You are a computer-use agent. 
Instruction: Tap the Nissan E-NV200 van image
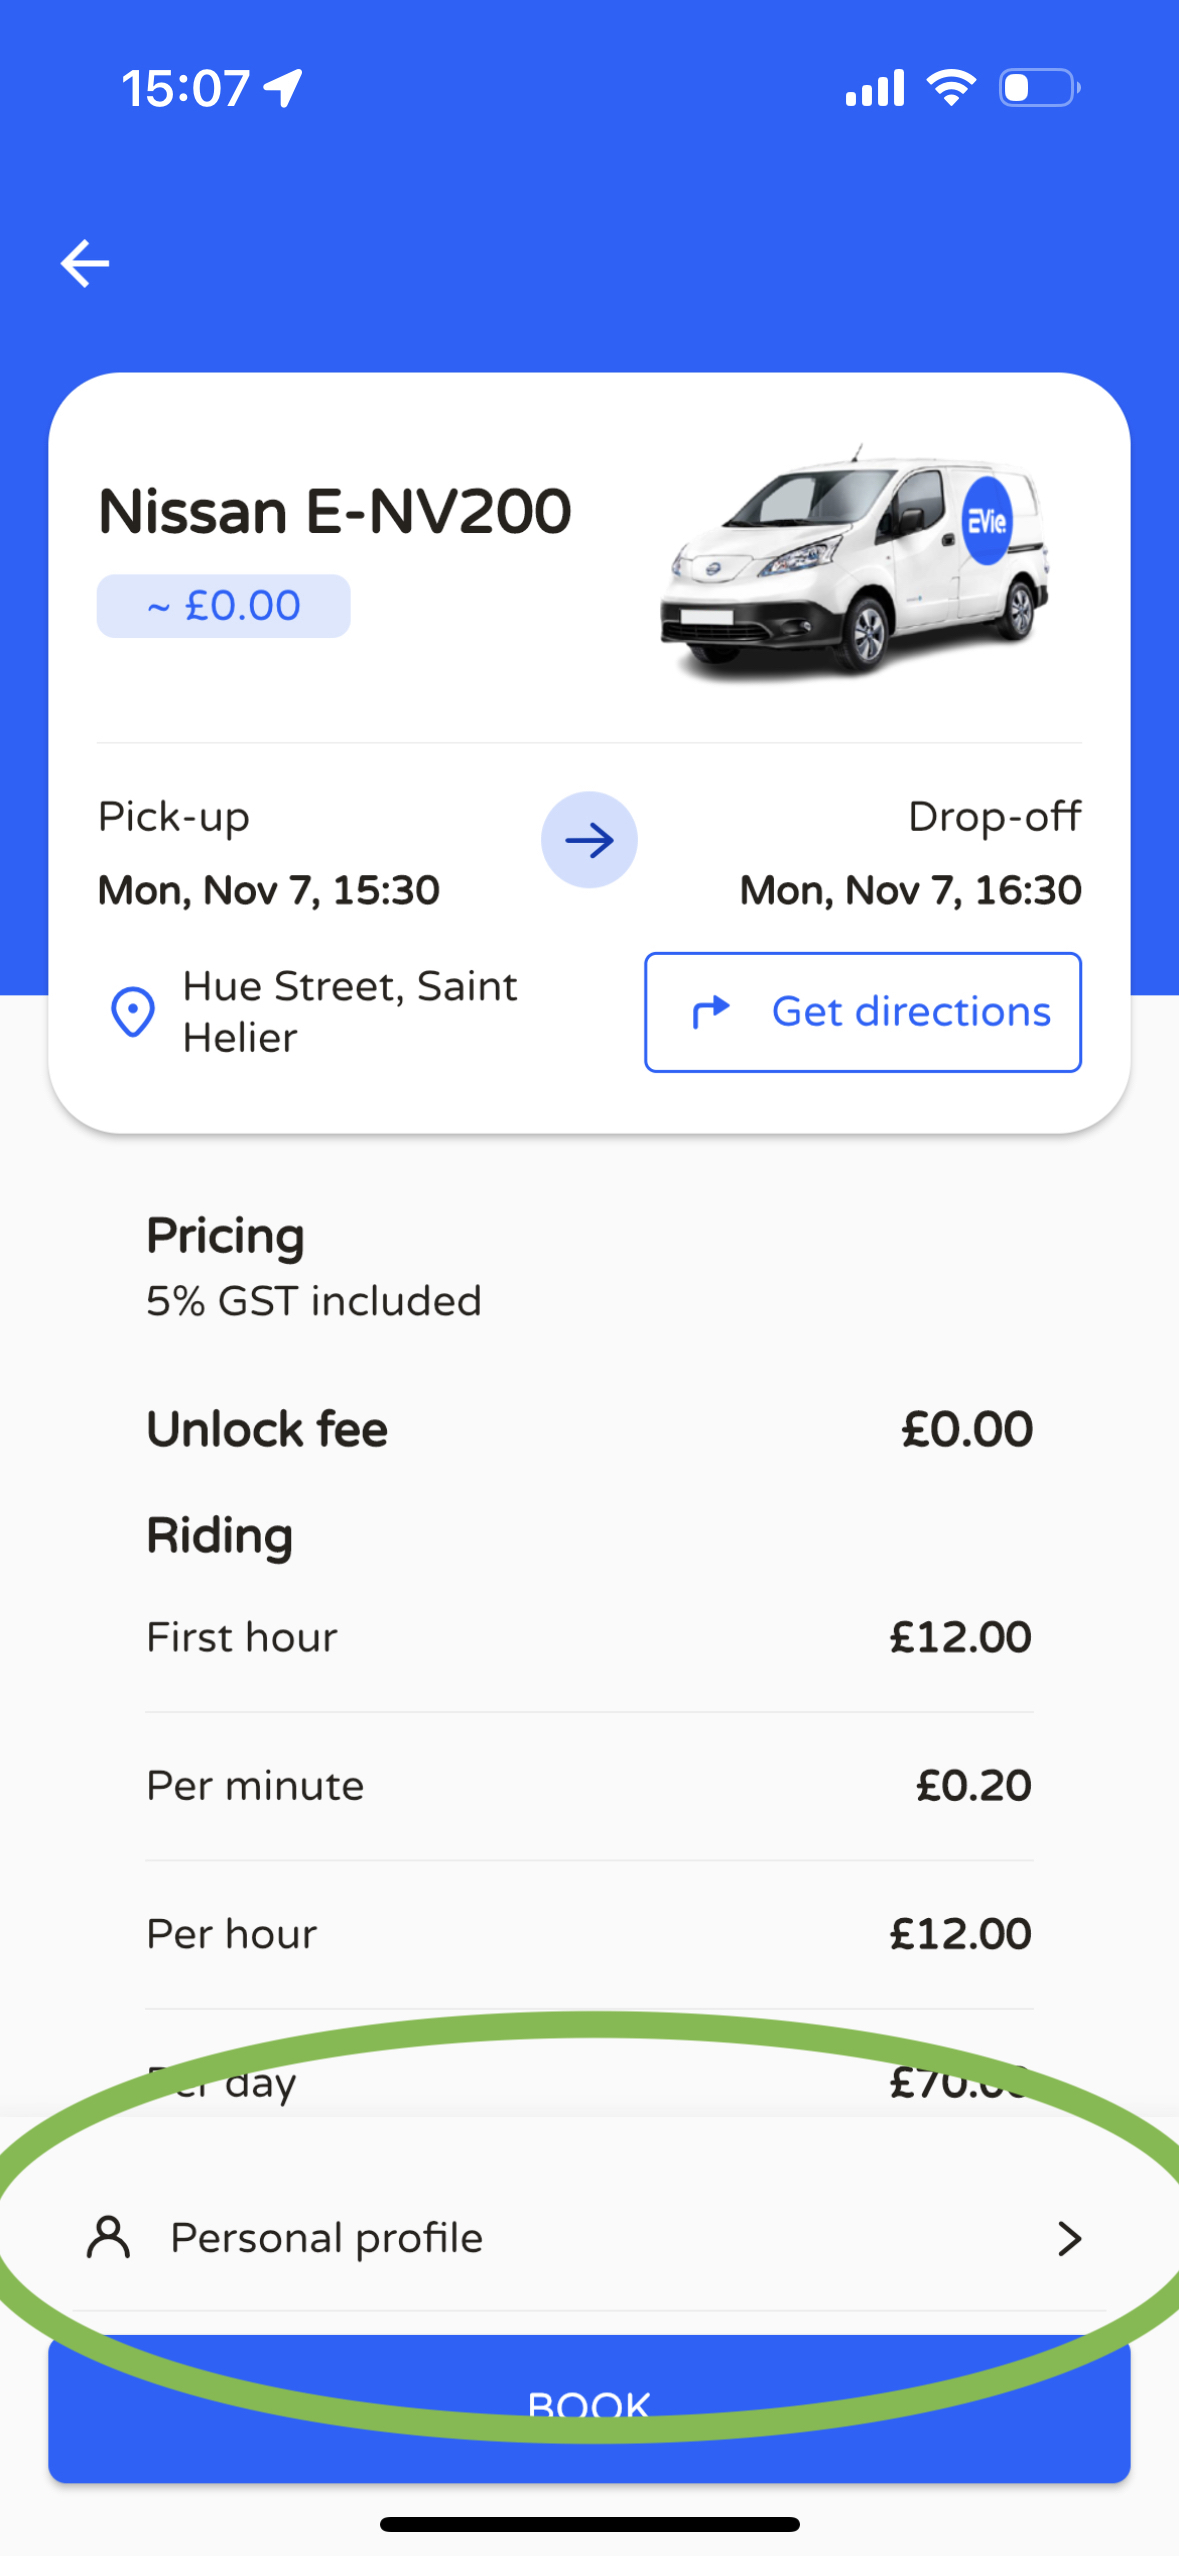click(x=854, y=562)
